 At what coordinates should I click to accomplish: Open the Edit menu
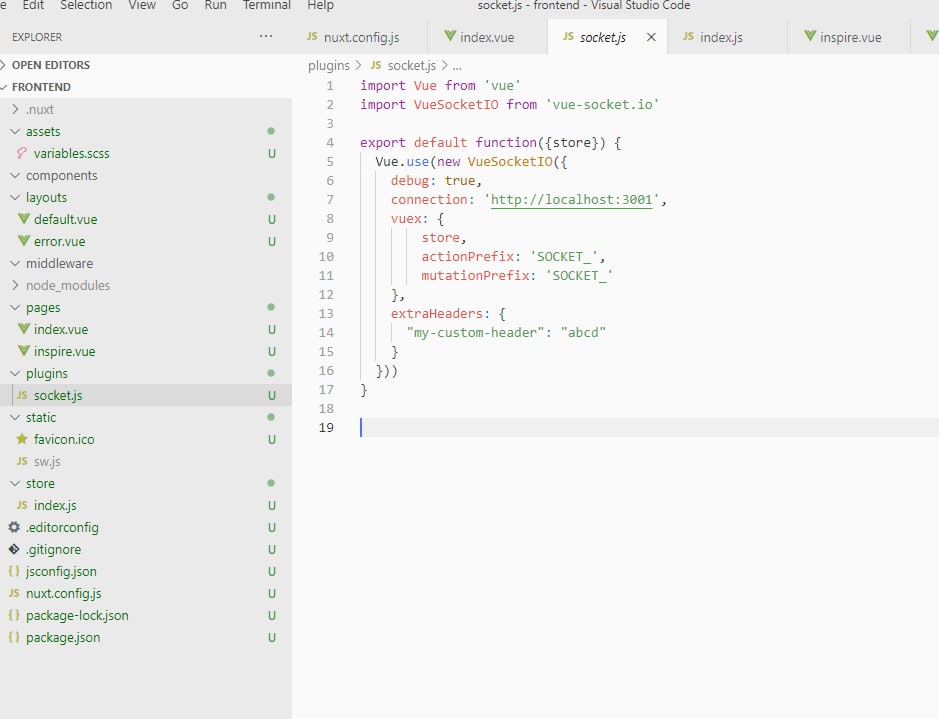click(x=34, y=5)
